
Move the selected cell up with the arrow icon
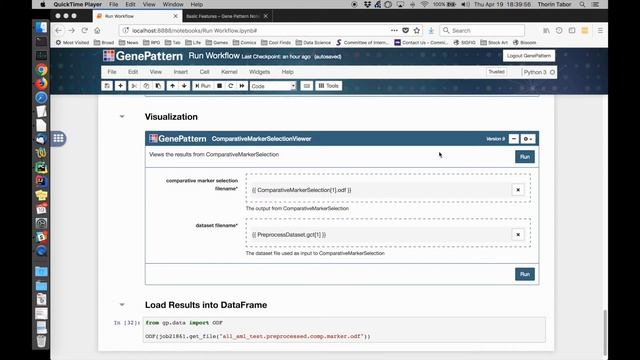coord(172,86)
